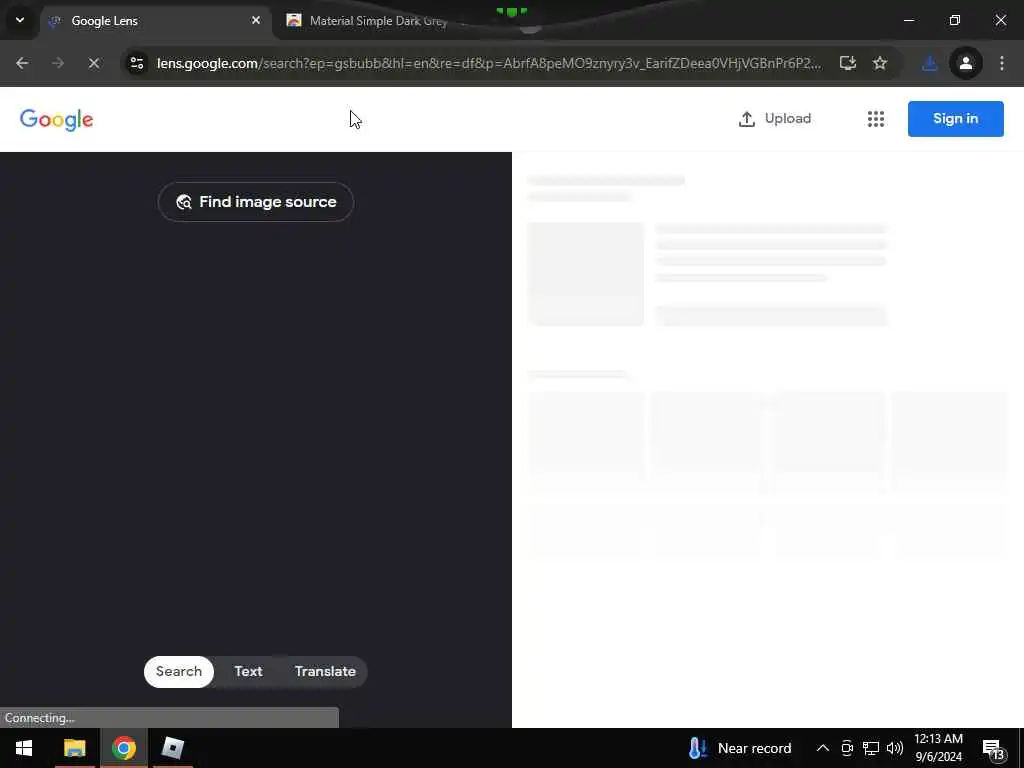Open Chrome downloads icon
Image resolution: width=1024 pixels, height=768 pixels.
click(x=929, y=63)
